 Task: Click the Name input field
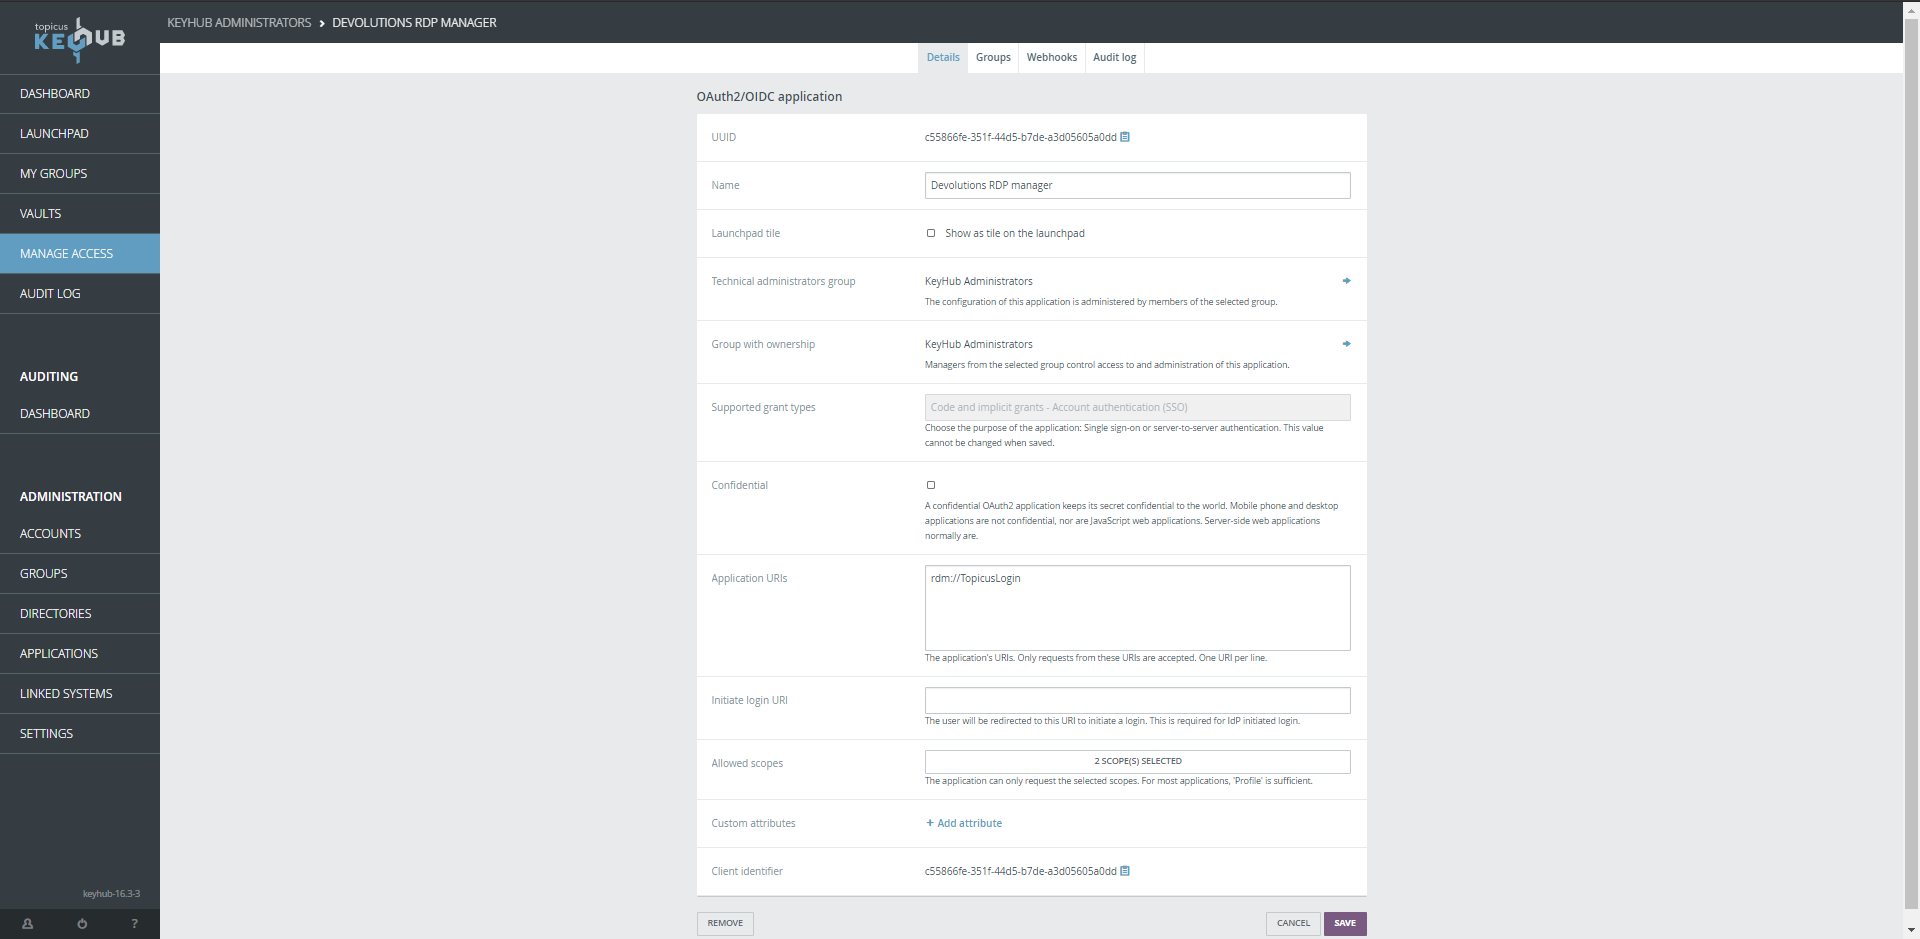(x=1137, y=185)
